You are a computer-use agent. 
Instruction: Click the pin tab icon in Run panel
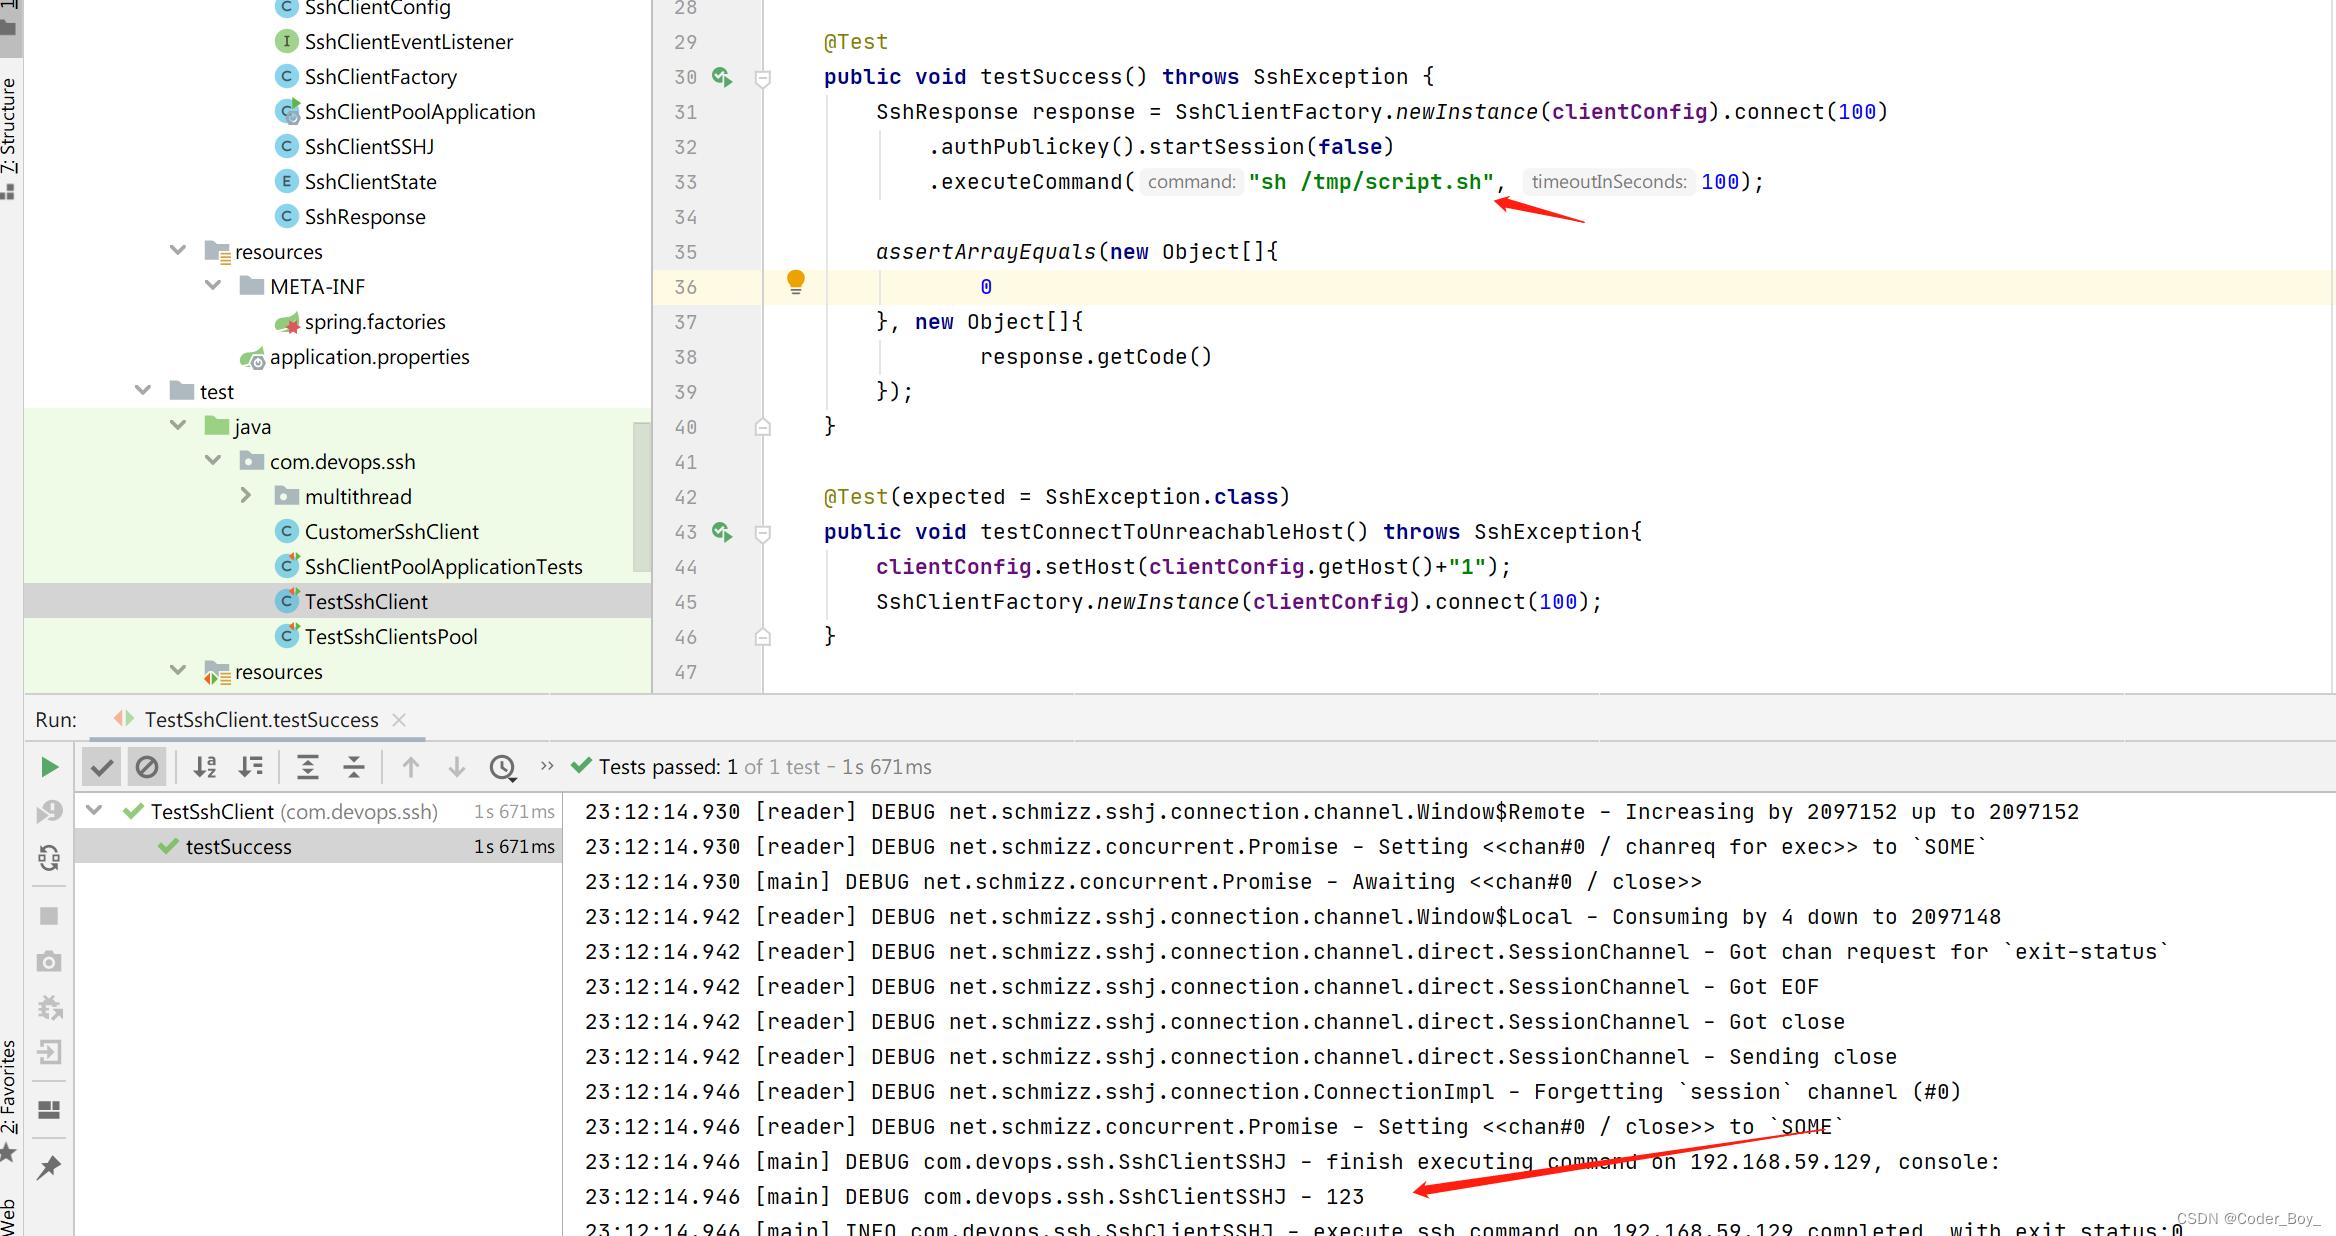[49, 1167]
